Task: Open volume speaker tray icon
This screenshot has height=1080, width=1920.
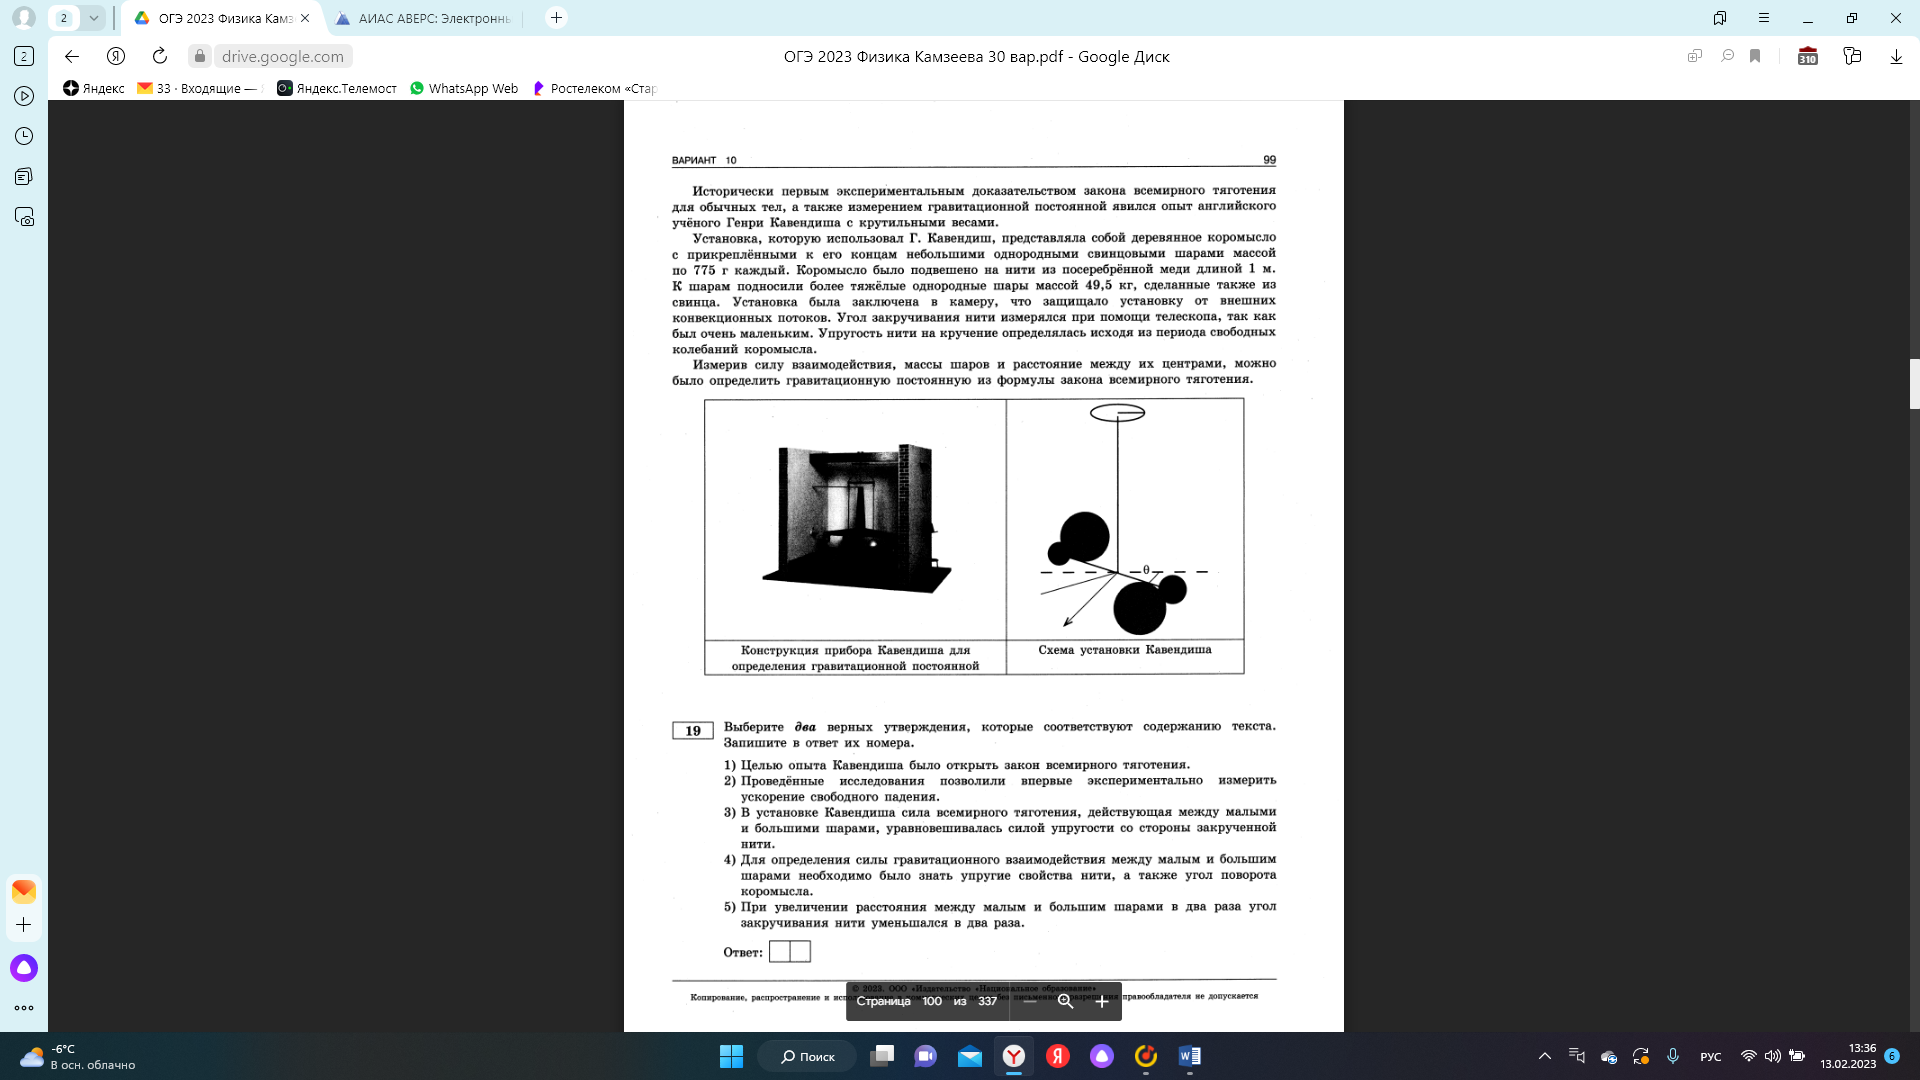Action: point(1773,1056)
